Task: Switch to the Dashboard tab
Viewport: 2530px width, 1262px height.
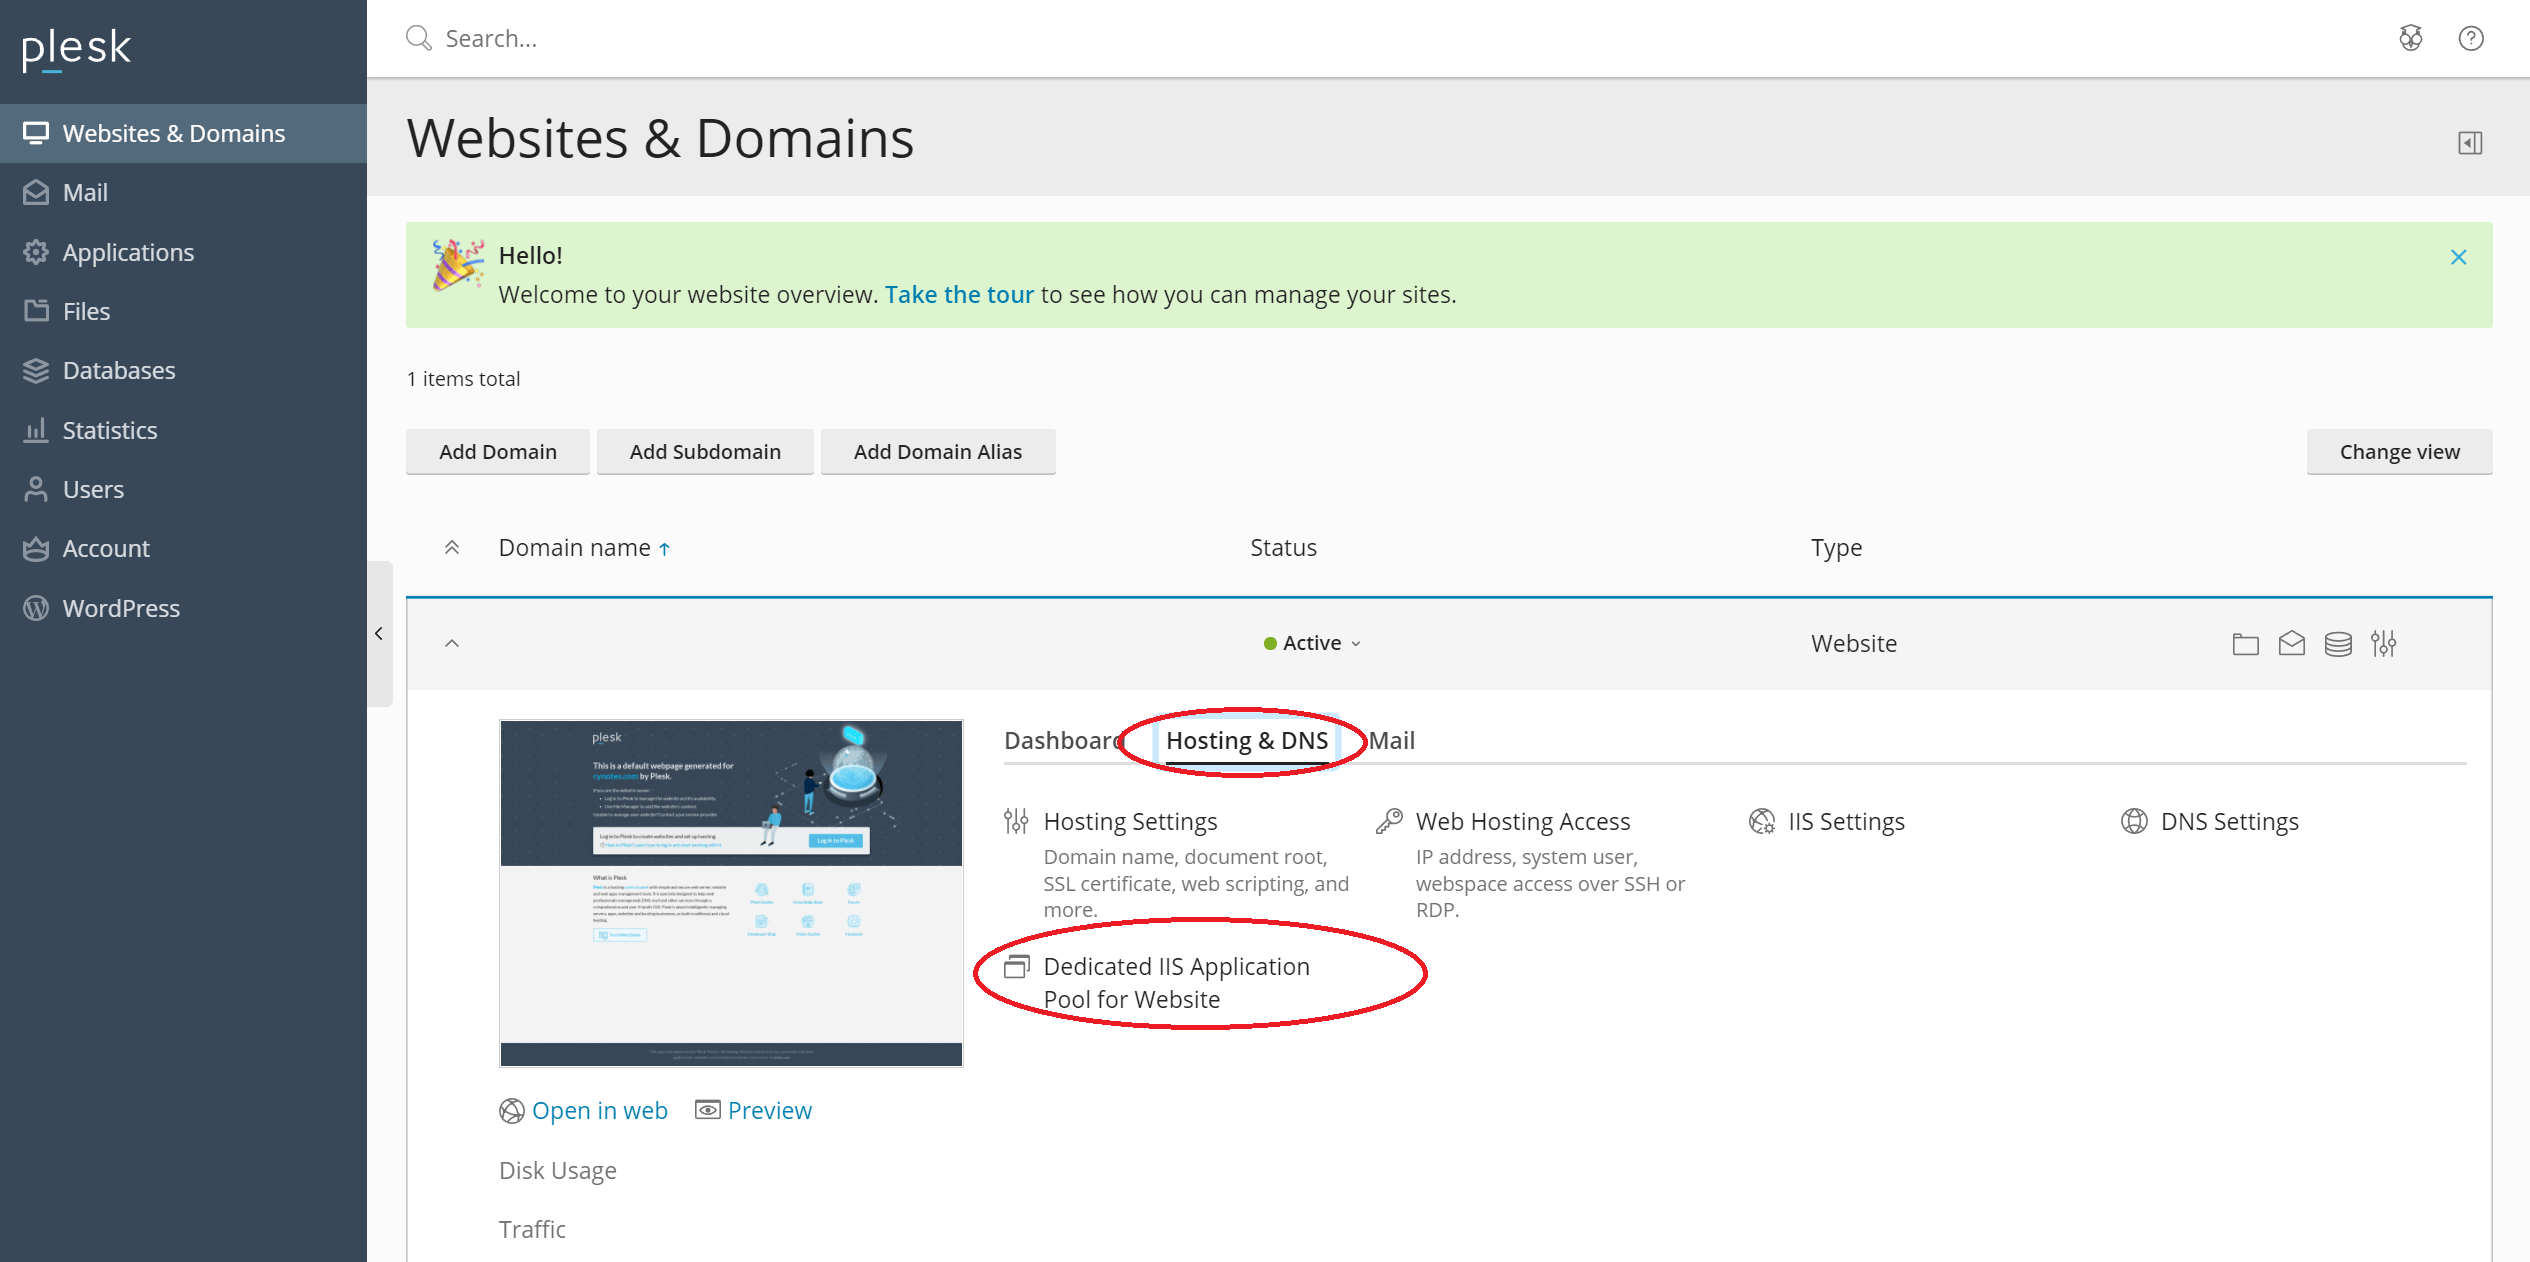Action: tap(1063, 740)
